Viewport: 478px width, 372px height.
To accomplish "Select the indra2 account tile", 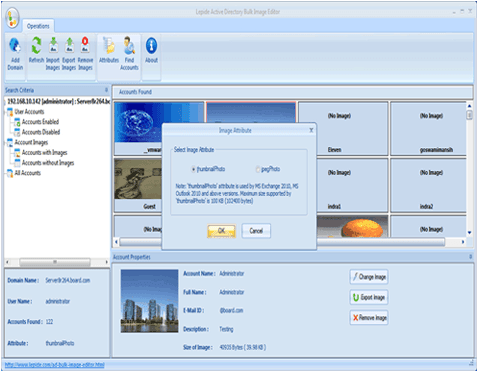I will click(428, 185).
